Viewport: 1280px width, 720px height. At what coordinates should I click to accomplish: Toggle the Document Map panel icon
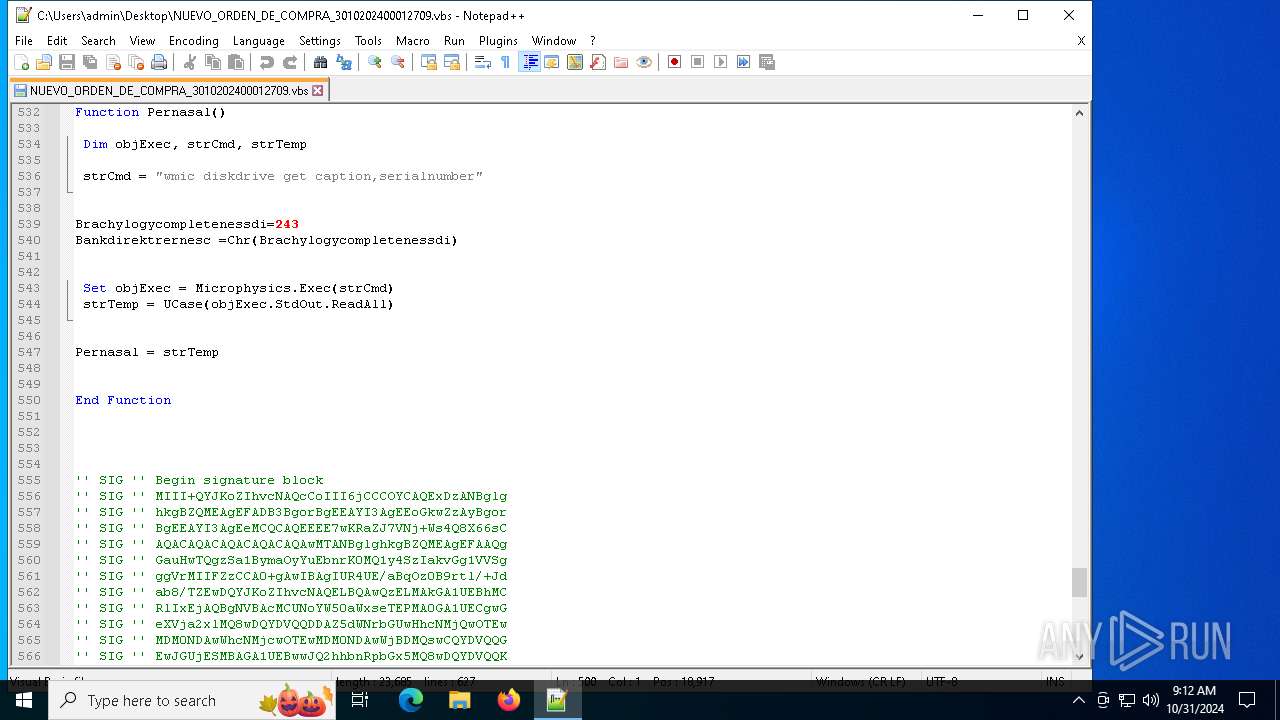point(575,62)
